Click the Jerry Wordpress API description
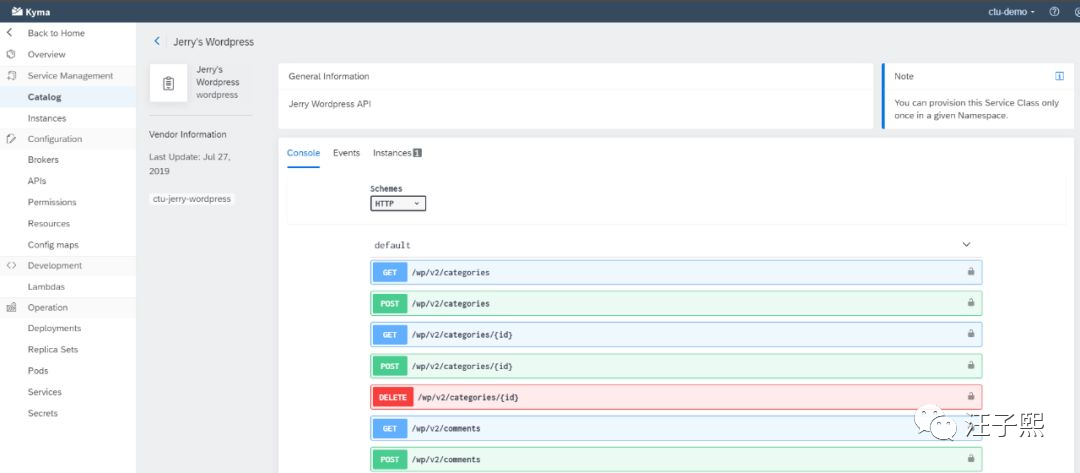Image resolution: width=1080 pixels, height=473 pixels. (x=330, y=104)
